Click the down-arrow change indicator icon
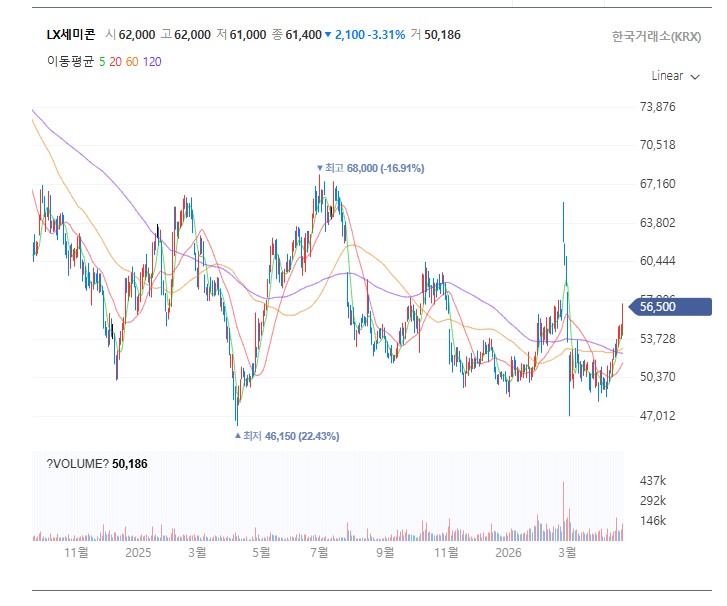The height and width of the screenshot is (606, 727). [x=328, y=35]
